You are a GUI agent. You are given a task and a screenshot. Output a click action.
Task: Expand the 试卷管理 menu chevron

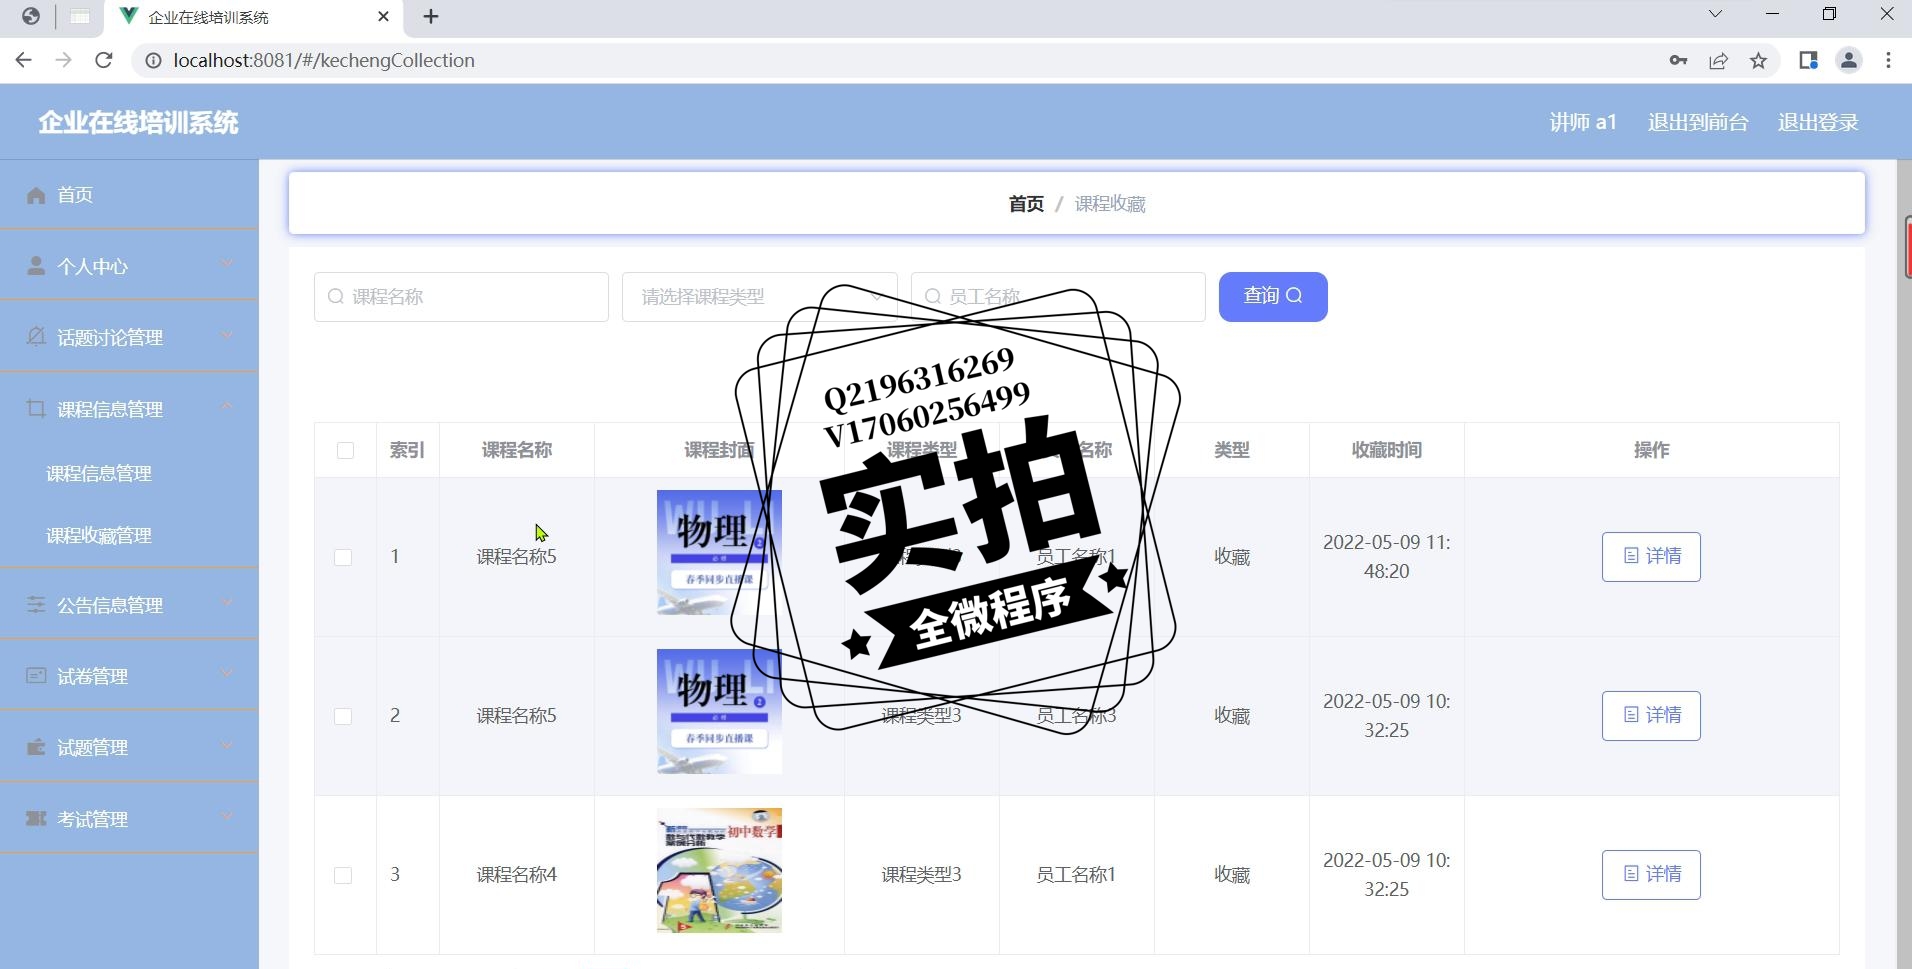tap(227, 673)
